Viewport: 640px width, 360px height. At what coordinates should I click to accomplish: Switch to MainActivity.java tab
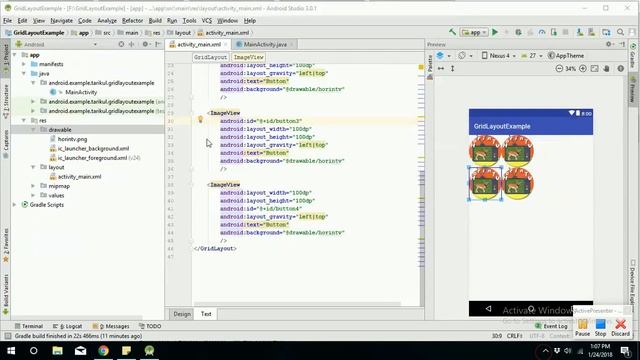265,44
